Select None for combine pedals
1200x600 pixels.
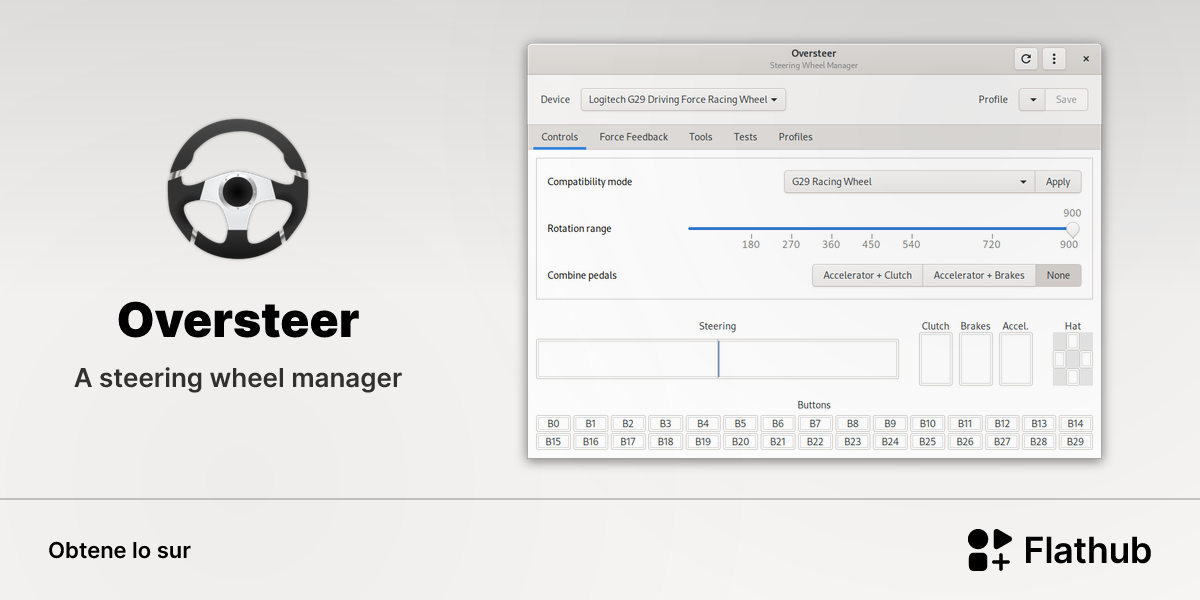[1058, 275]
